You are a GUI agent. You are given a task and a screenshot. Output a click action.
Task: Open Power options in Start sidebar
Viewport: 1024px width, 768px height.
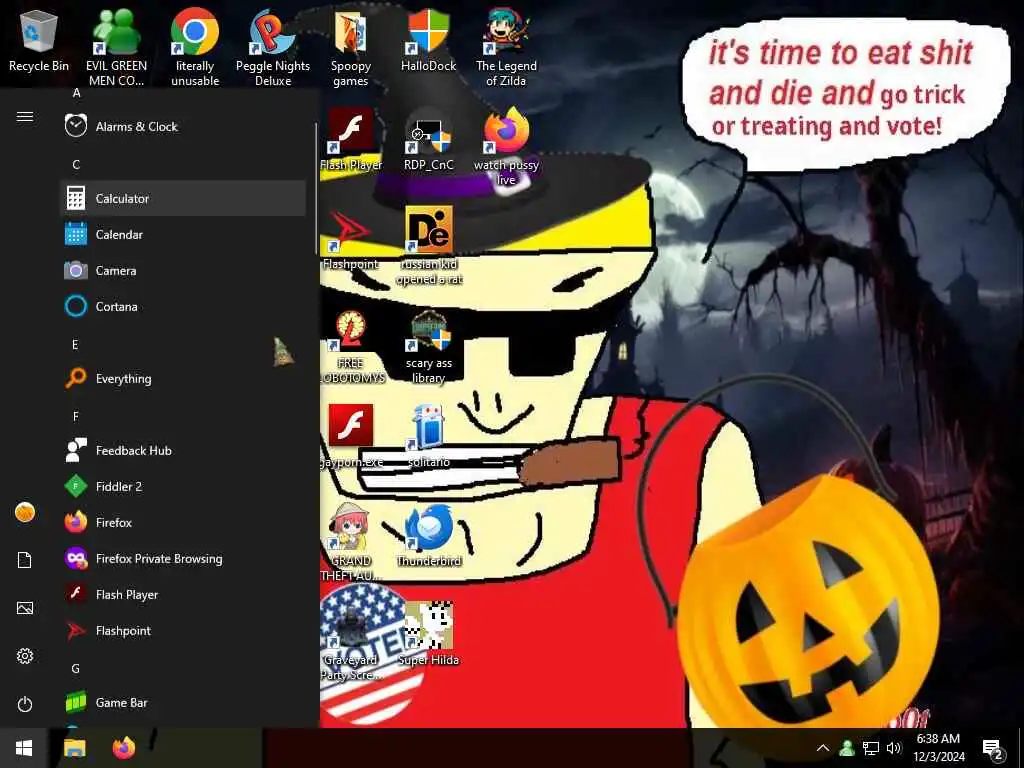(25, 704)
